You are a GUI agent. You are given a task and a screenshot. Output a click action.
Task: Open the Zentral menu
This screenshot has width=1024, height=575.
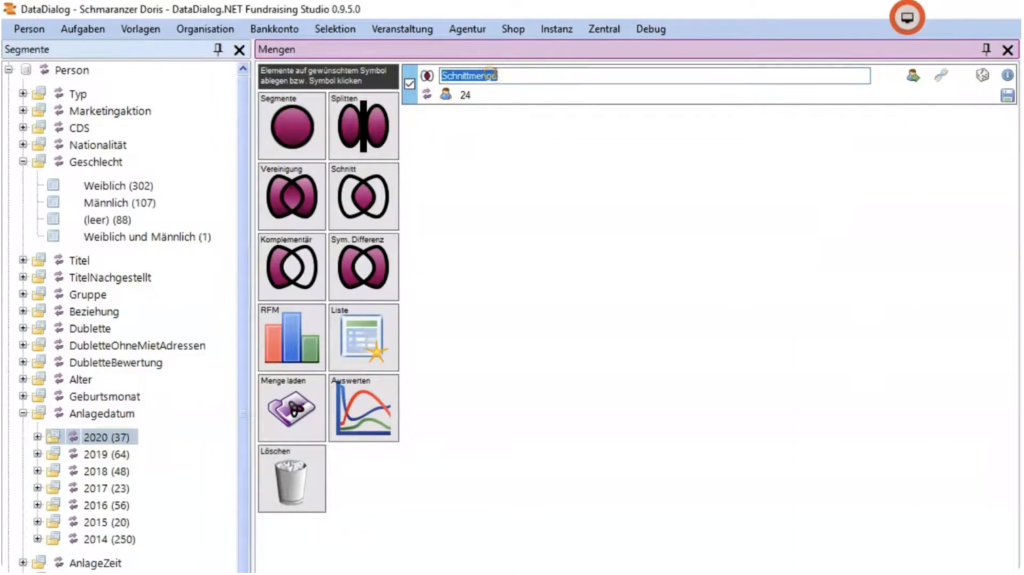pos(604,29)
